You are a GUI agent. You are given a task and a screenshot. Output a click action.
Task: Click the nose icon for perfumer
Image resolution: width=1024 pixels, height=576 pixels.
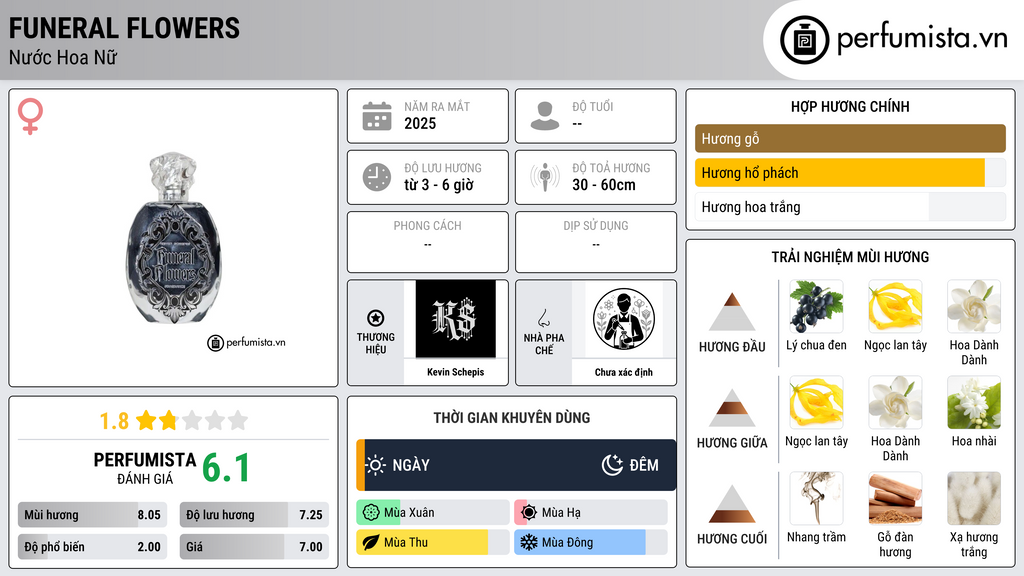pos(543,319)
